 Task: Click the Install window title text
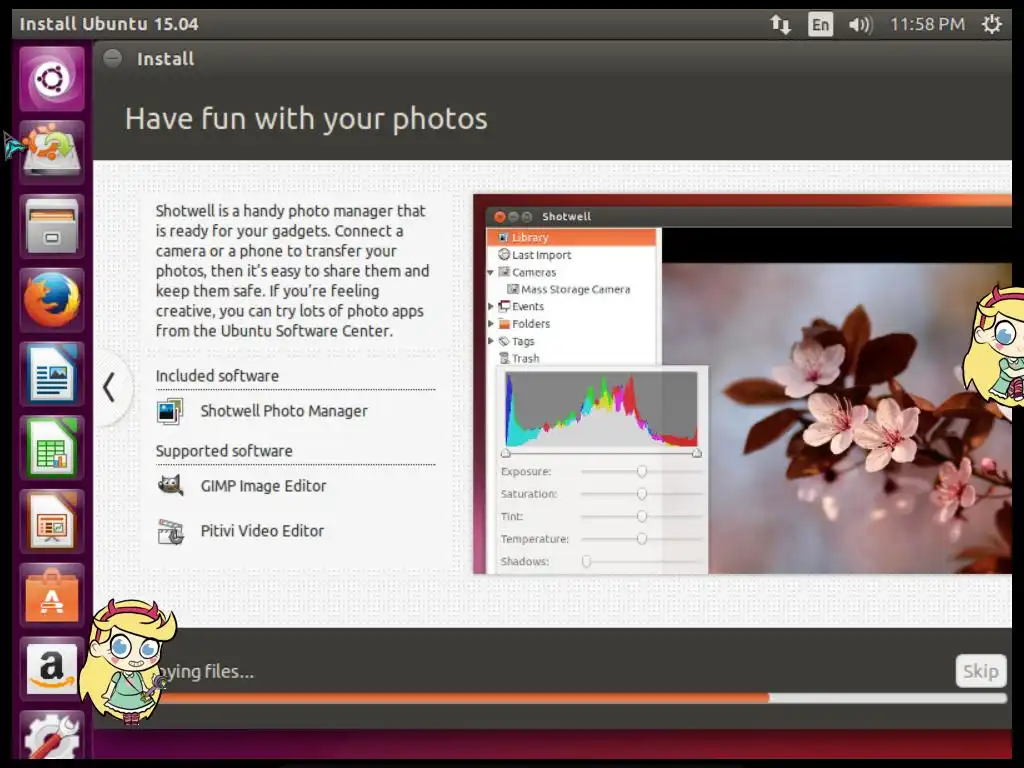pos(165,59)
